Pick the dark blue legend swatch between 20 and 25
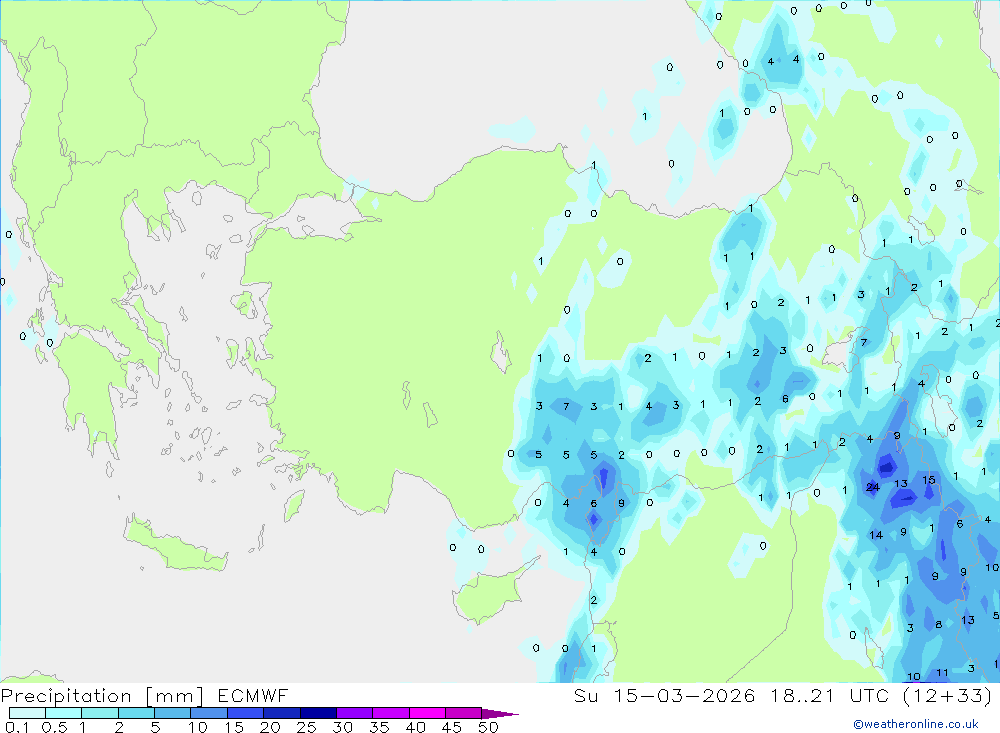 tap(282, 713)
